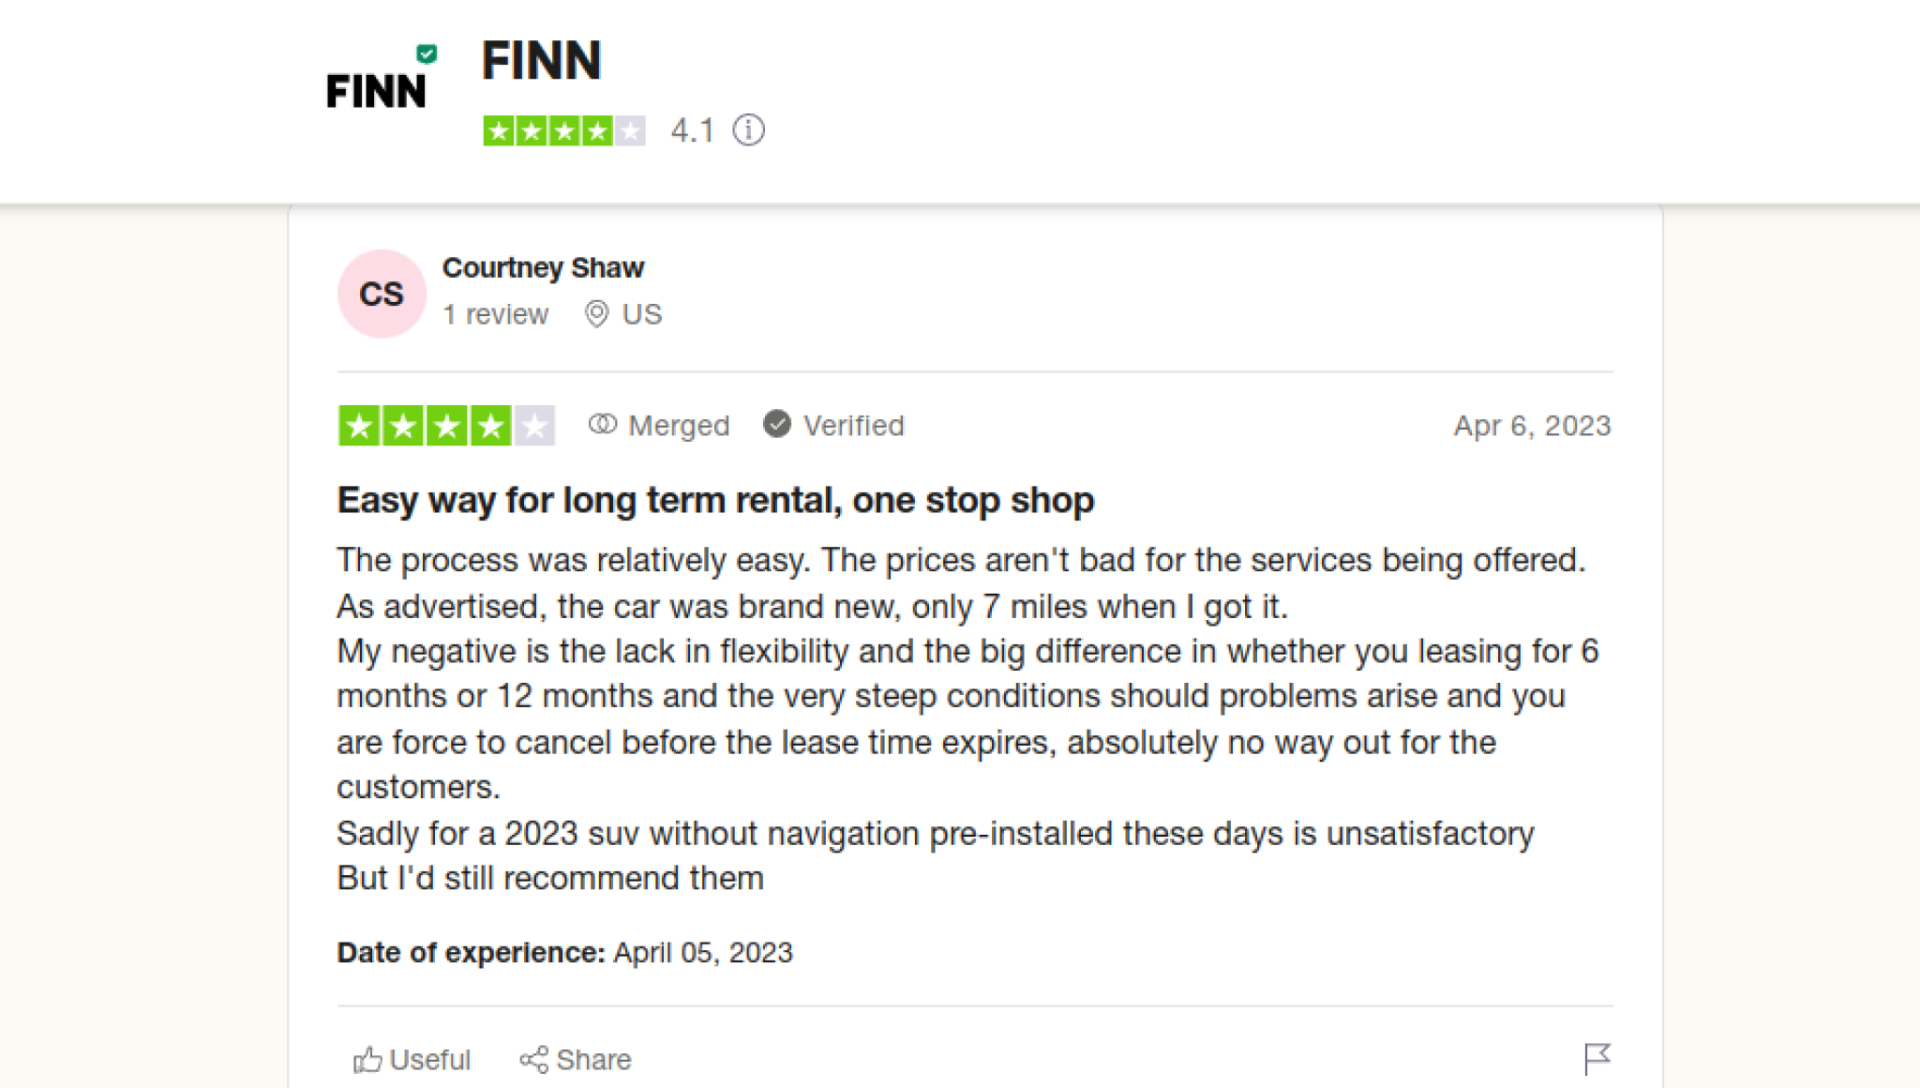Viewport: 1920px width, 1088px height.
Task: Select the fifth gray star in the company rating
Action: (632, 130)
